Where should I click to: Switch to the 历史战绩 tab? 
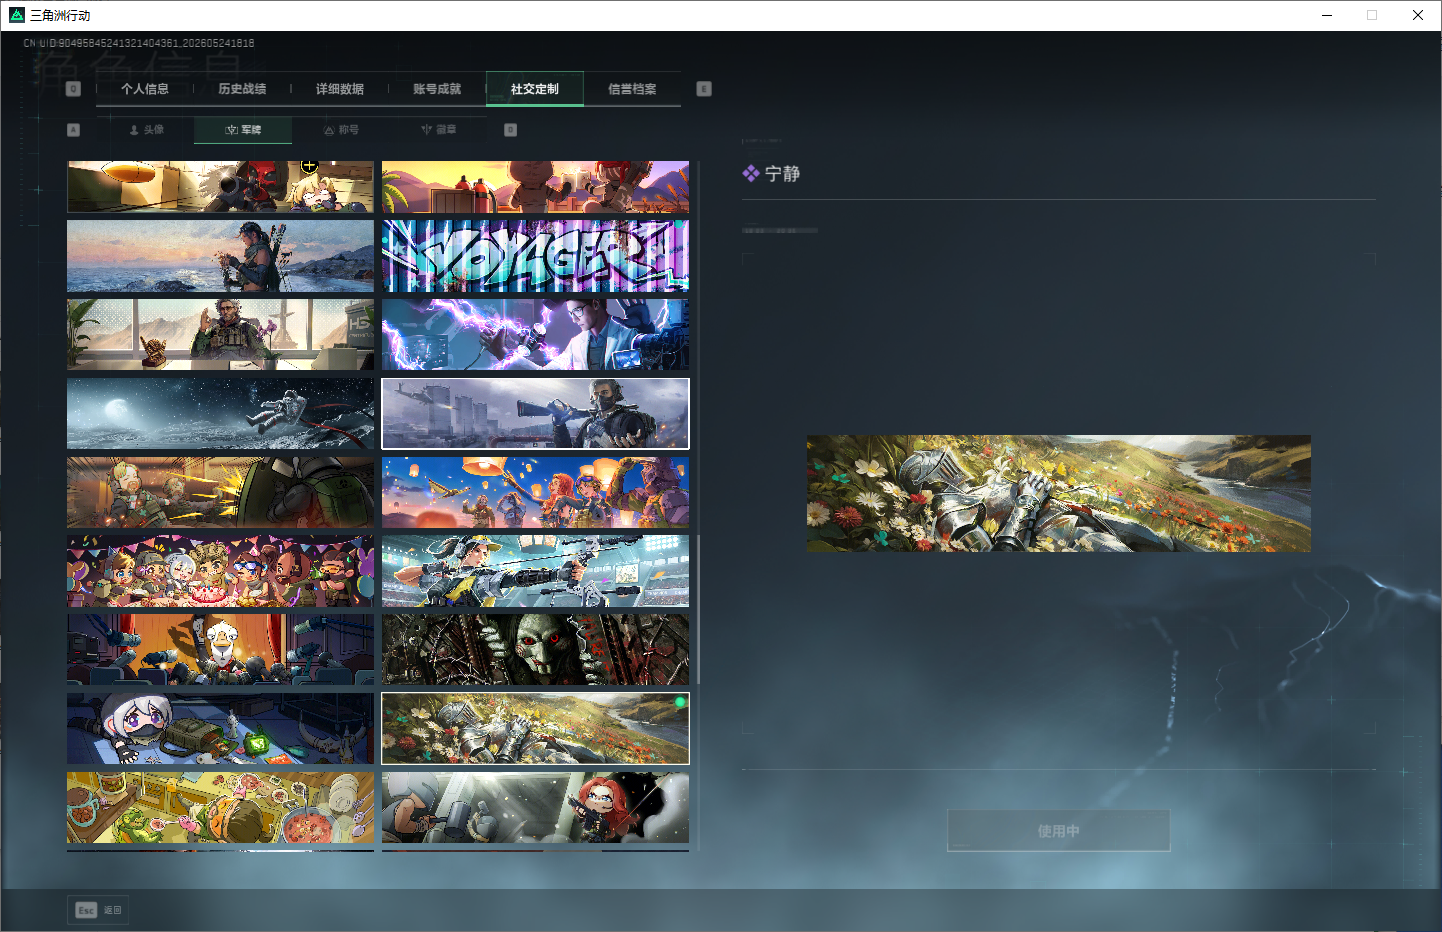click(242, 89)
